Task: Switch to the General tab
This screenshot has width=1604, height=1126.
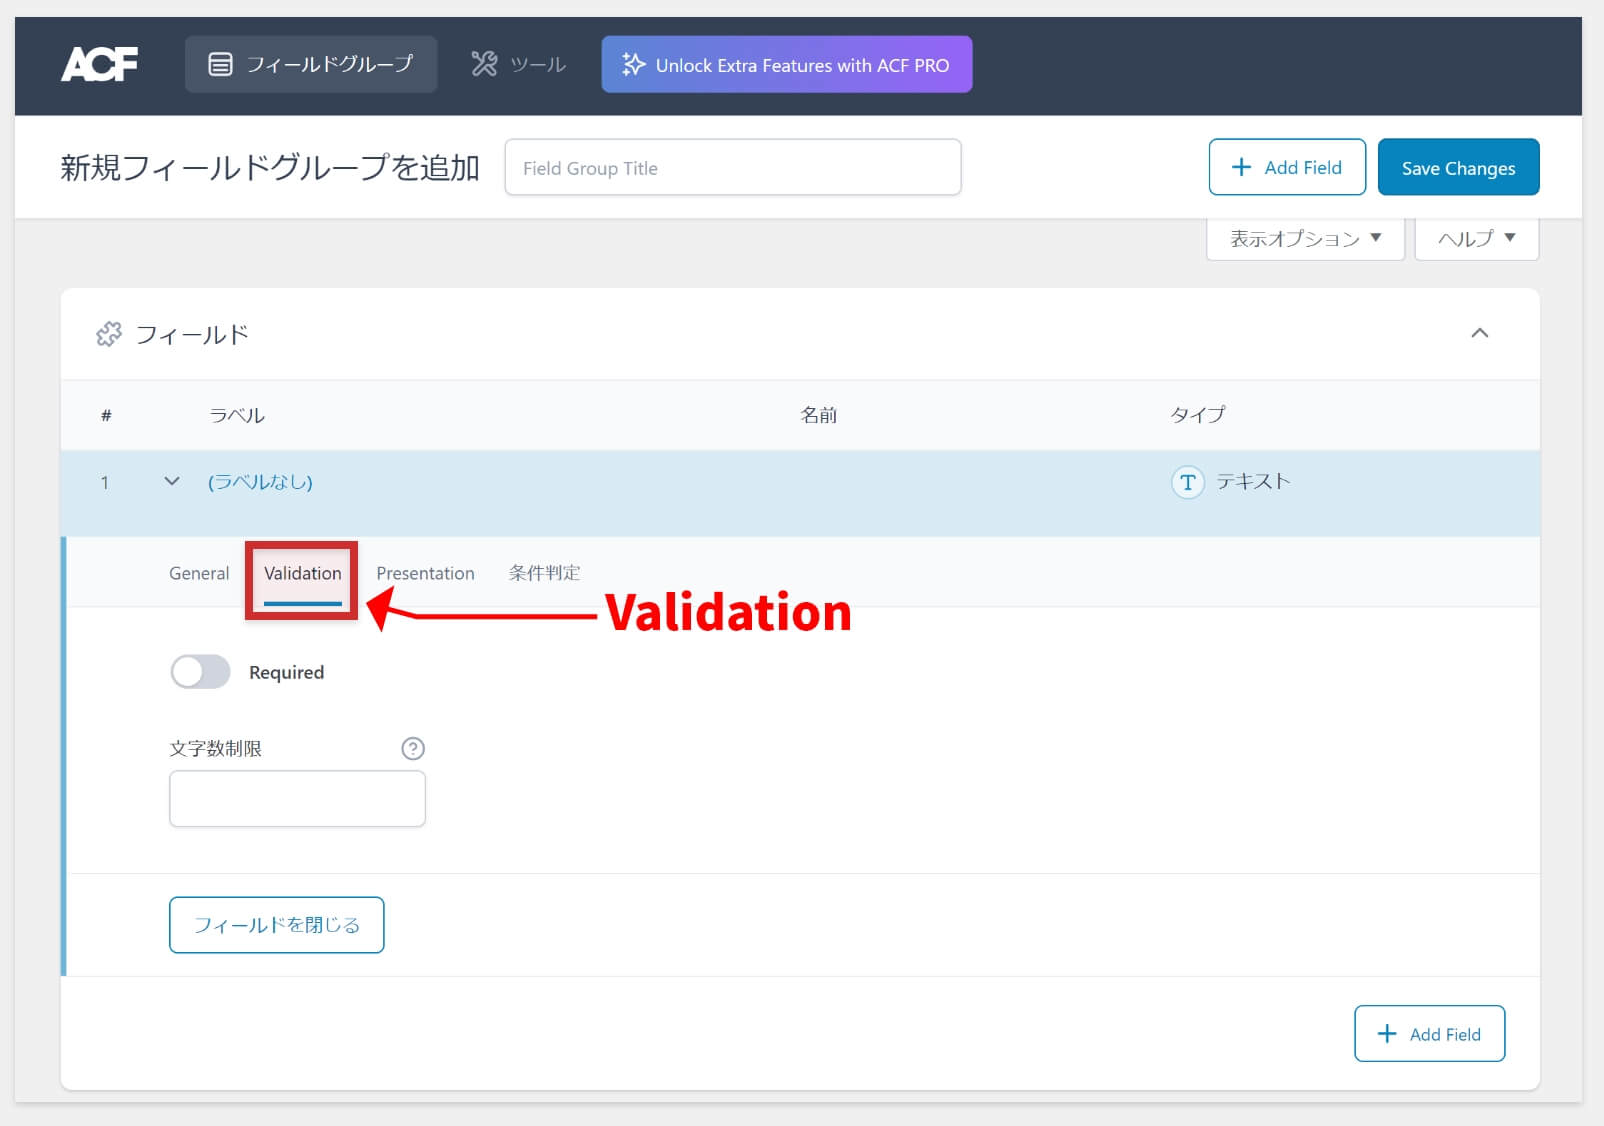Action: (x=199, y=573)
